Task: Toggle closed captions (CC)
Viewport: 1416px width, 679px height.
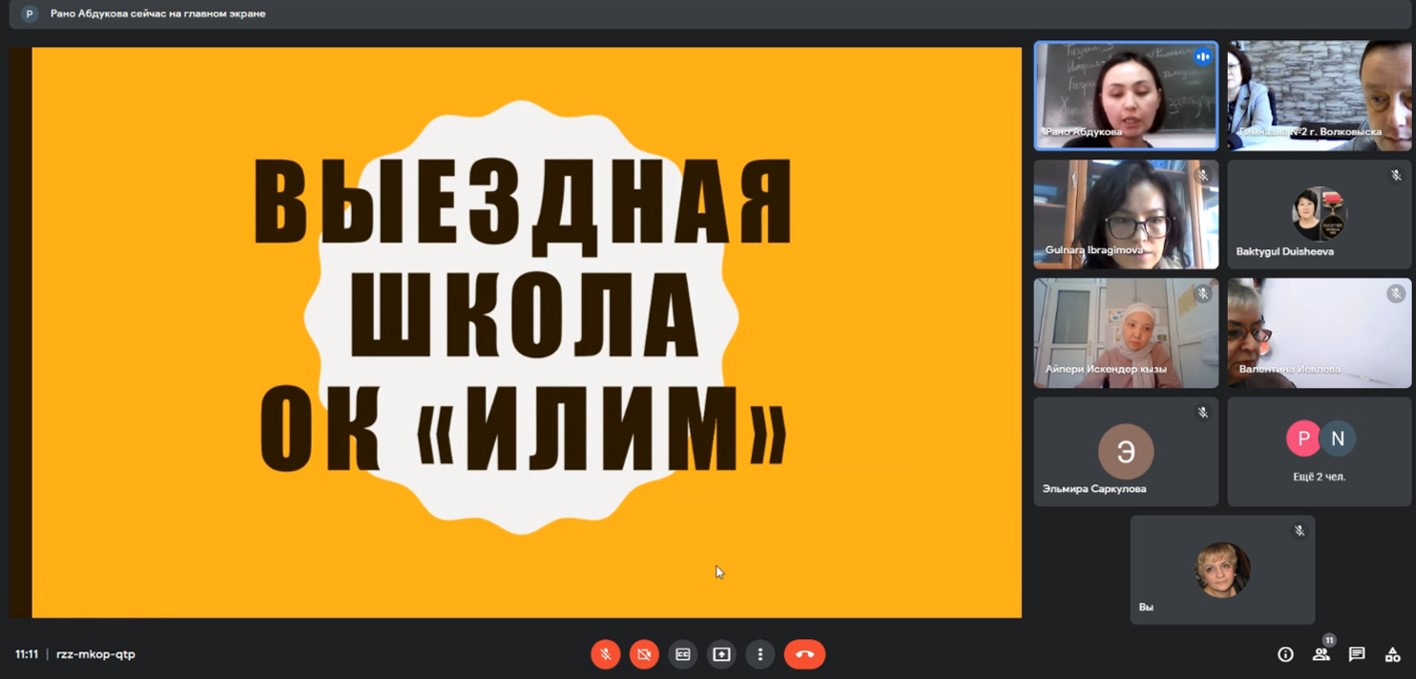Action: (683, 655)
